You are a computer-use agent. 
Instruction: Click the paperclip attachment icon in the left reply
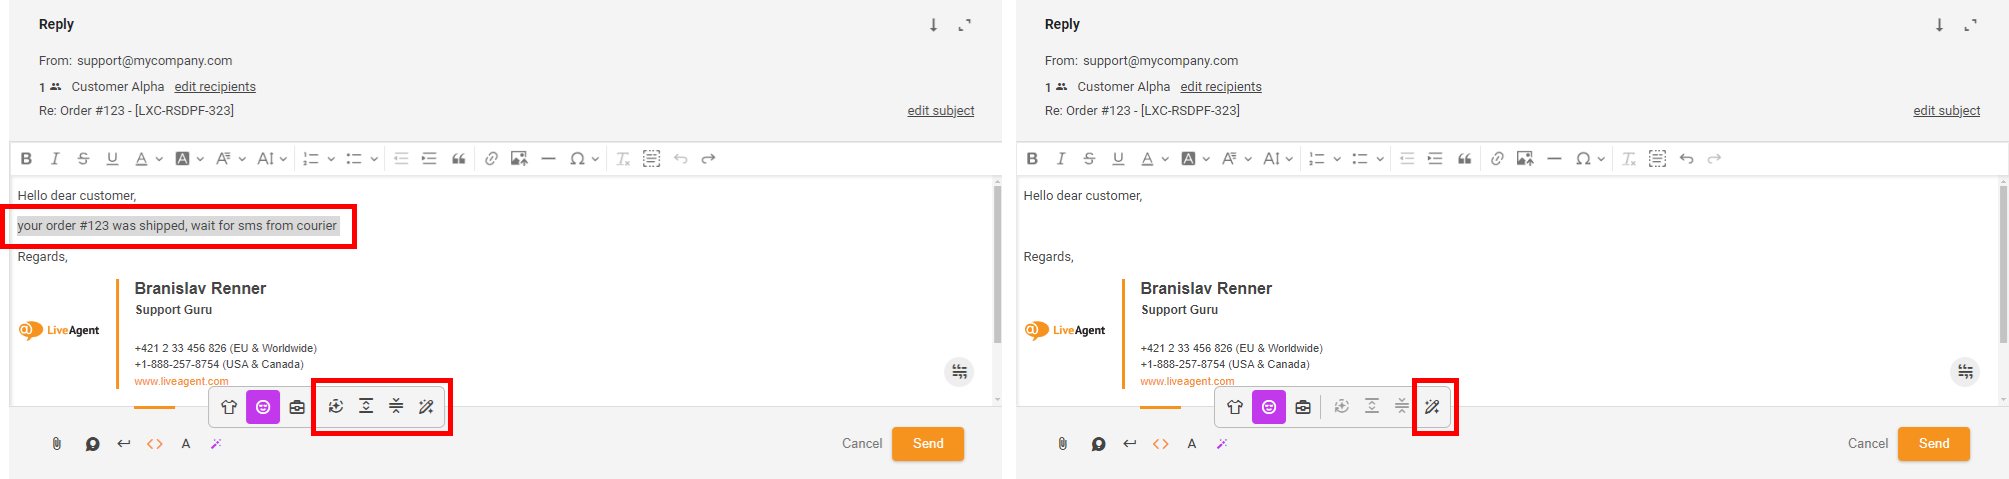pyautogui.click(x=57, y=444)
